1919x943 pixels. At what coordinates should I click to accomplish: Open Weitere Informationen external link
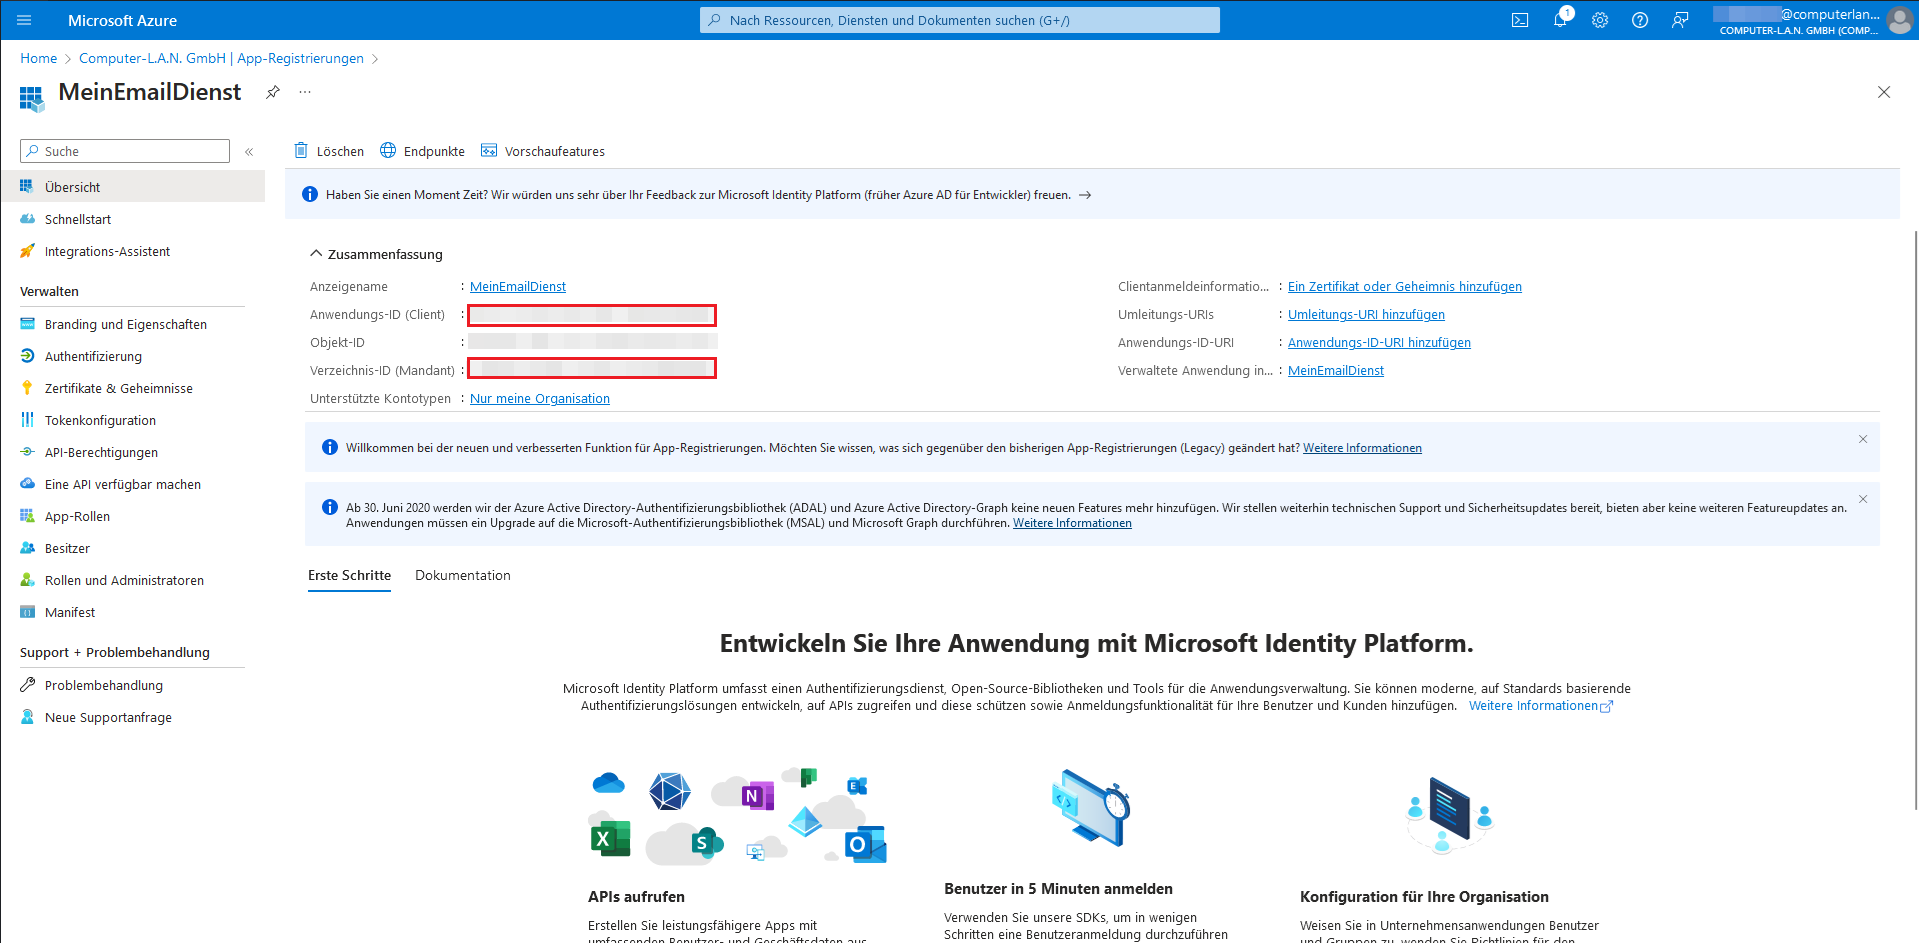pyautogui.click(x=1540, y=706)
